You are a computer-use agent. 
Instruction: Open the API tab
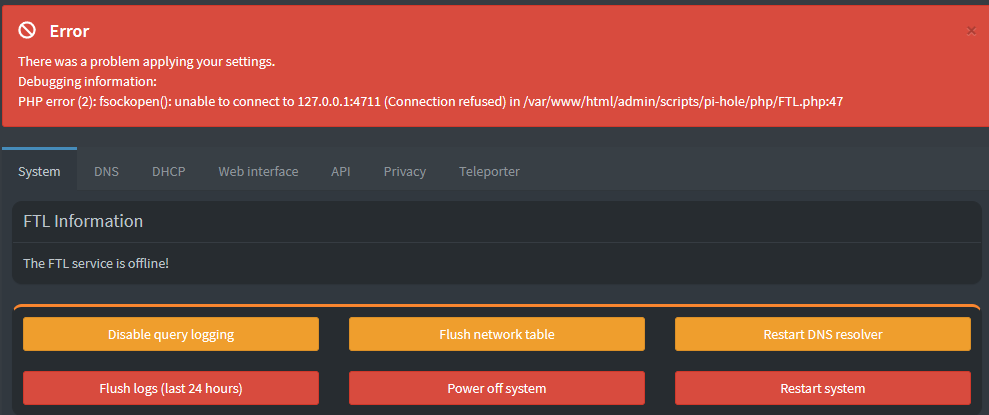pyautogui.click(x=341, y=171)
